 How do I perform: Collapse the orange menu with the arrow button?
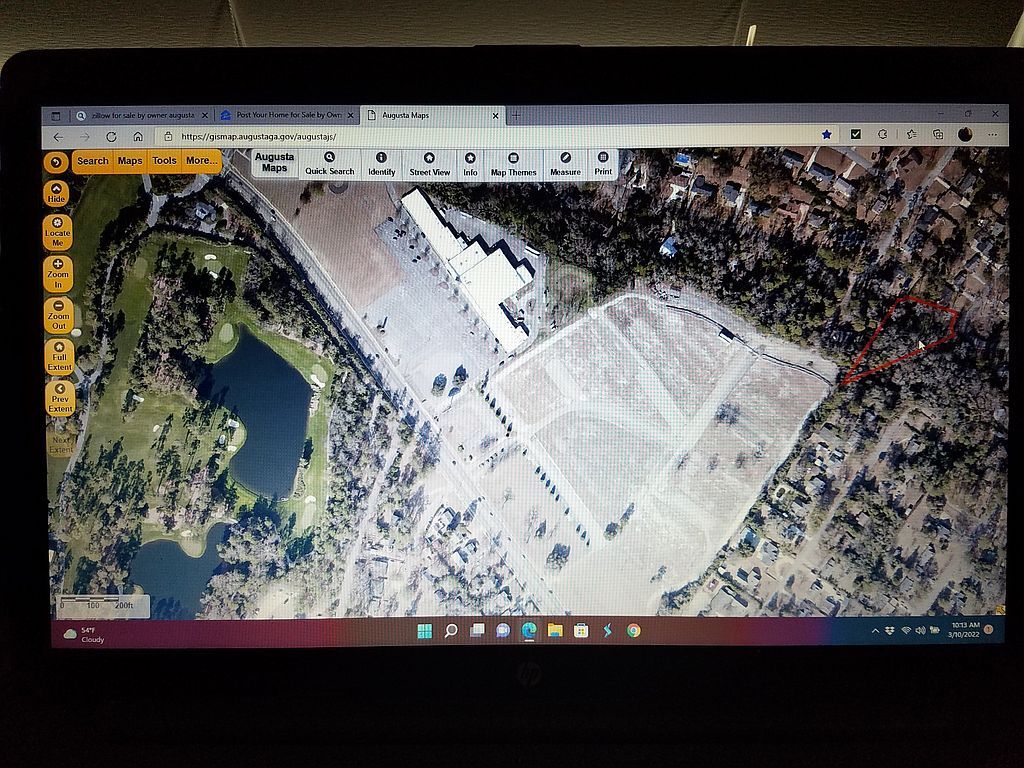[55, 161]
